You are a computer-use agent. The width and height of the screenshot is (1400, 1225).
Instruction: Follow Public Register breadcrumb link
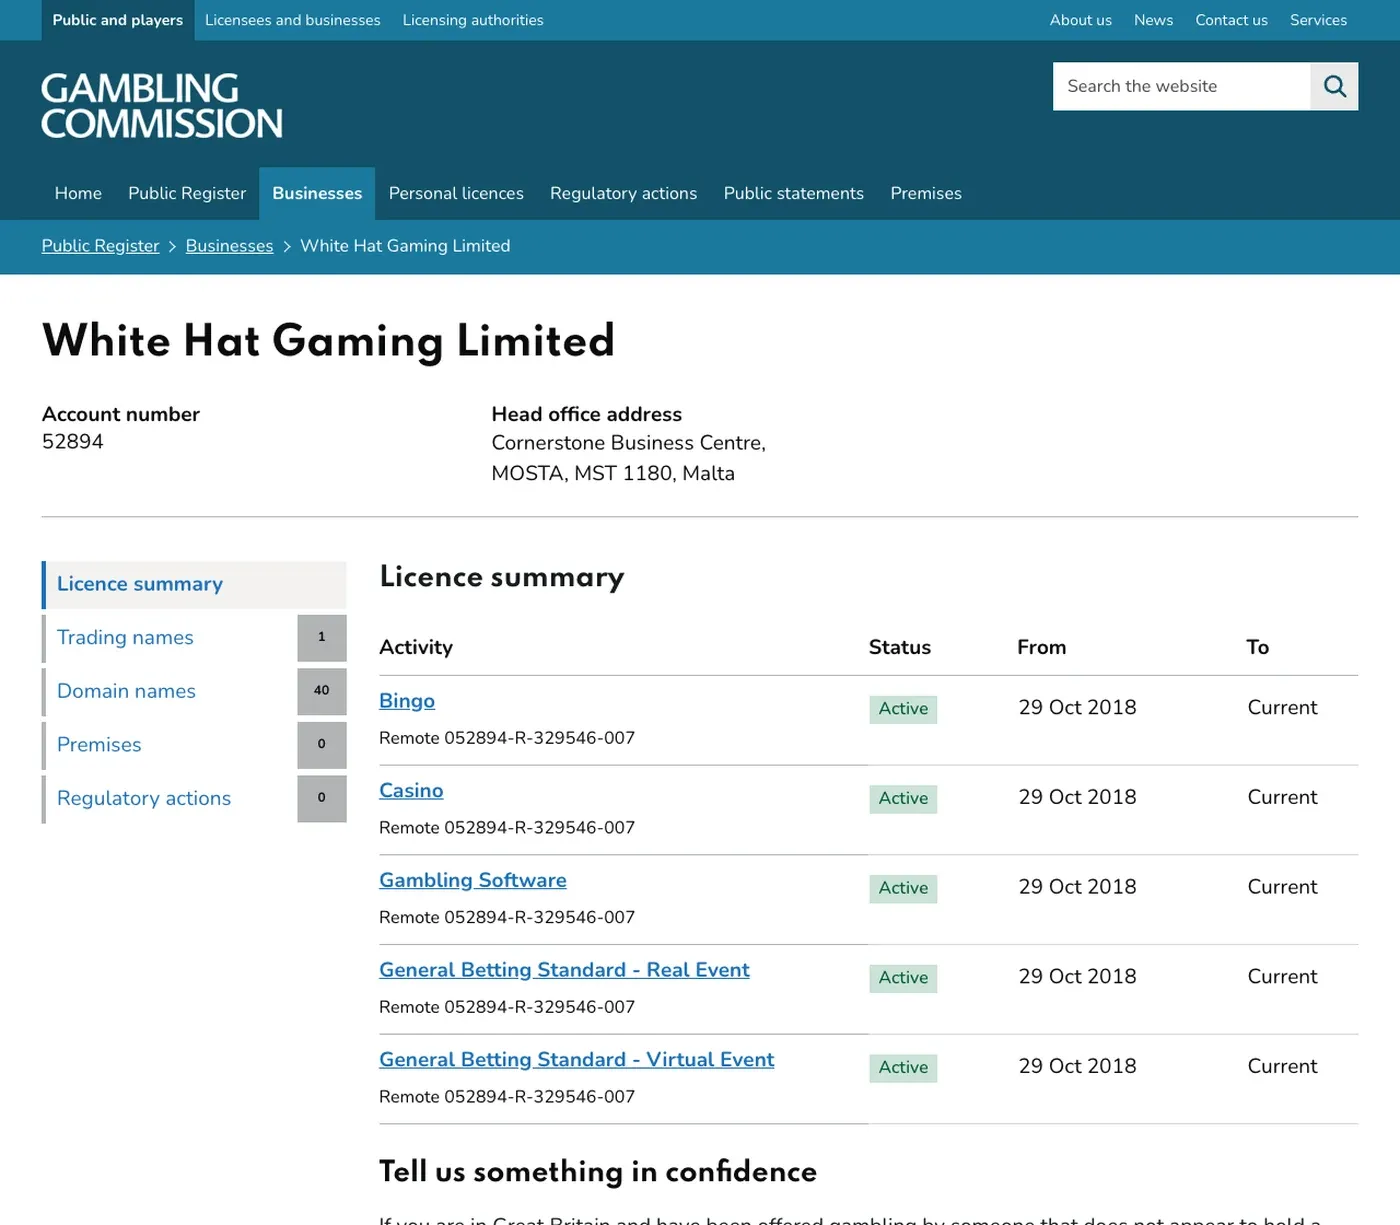click(100, 246)
